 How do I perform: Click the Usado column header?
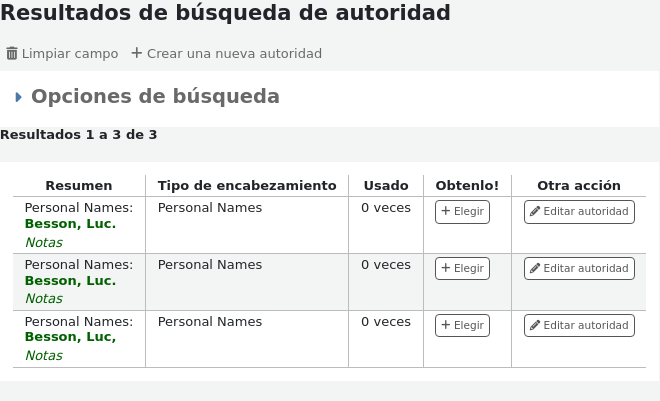pos(386,186)
